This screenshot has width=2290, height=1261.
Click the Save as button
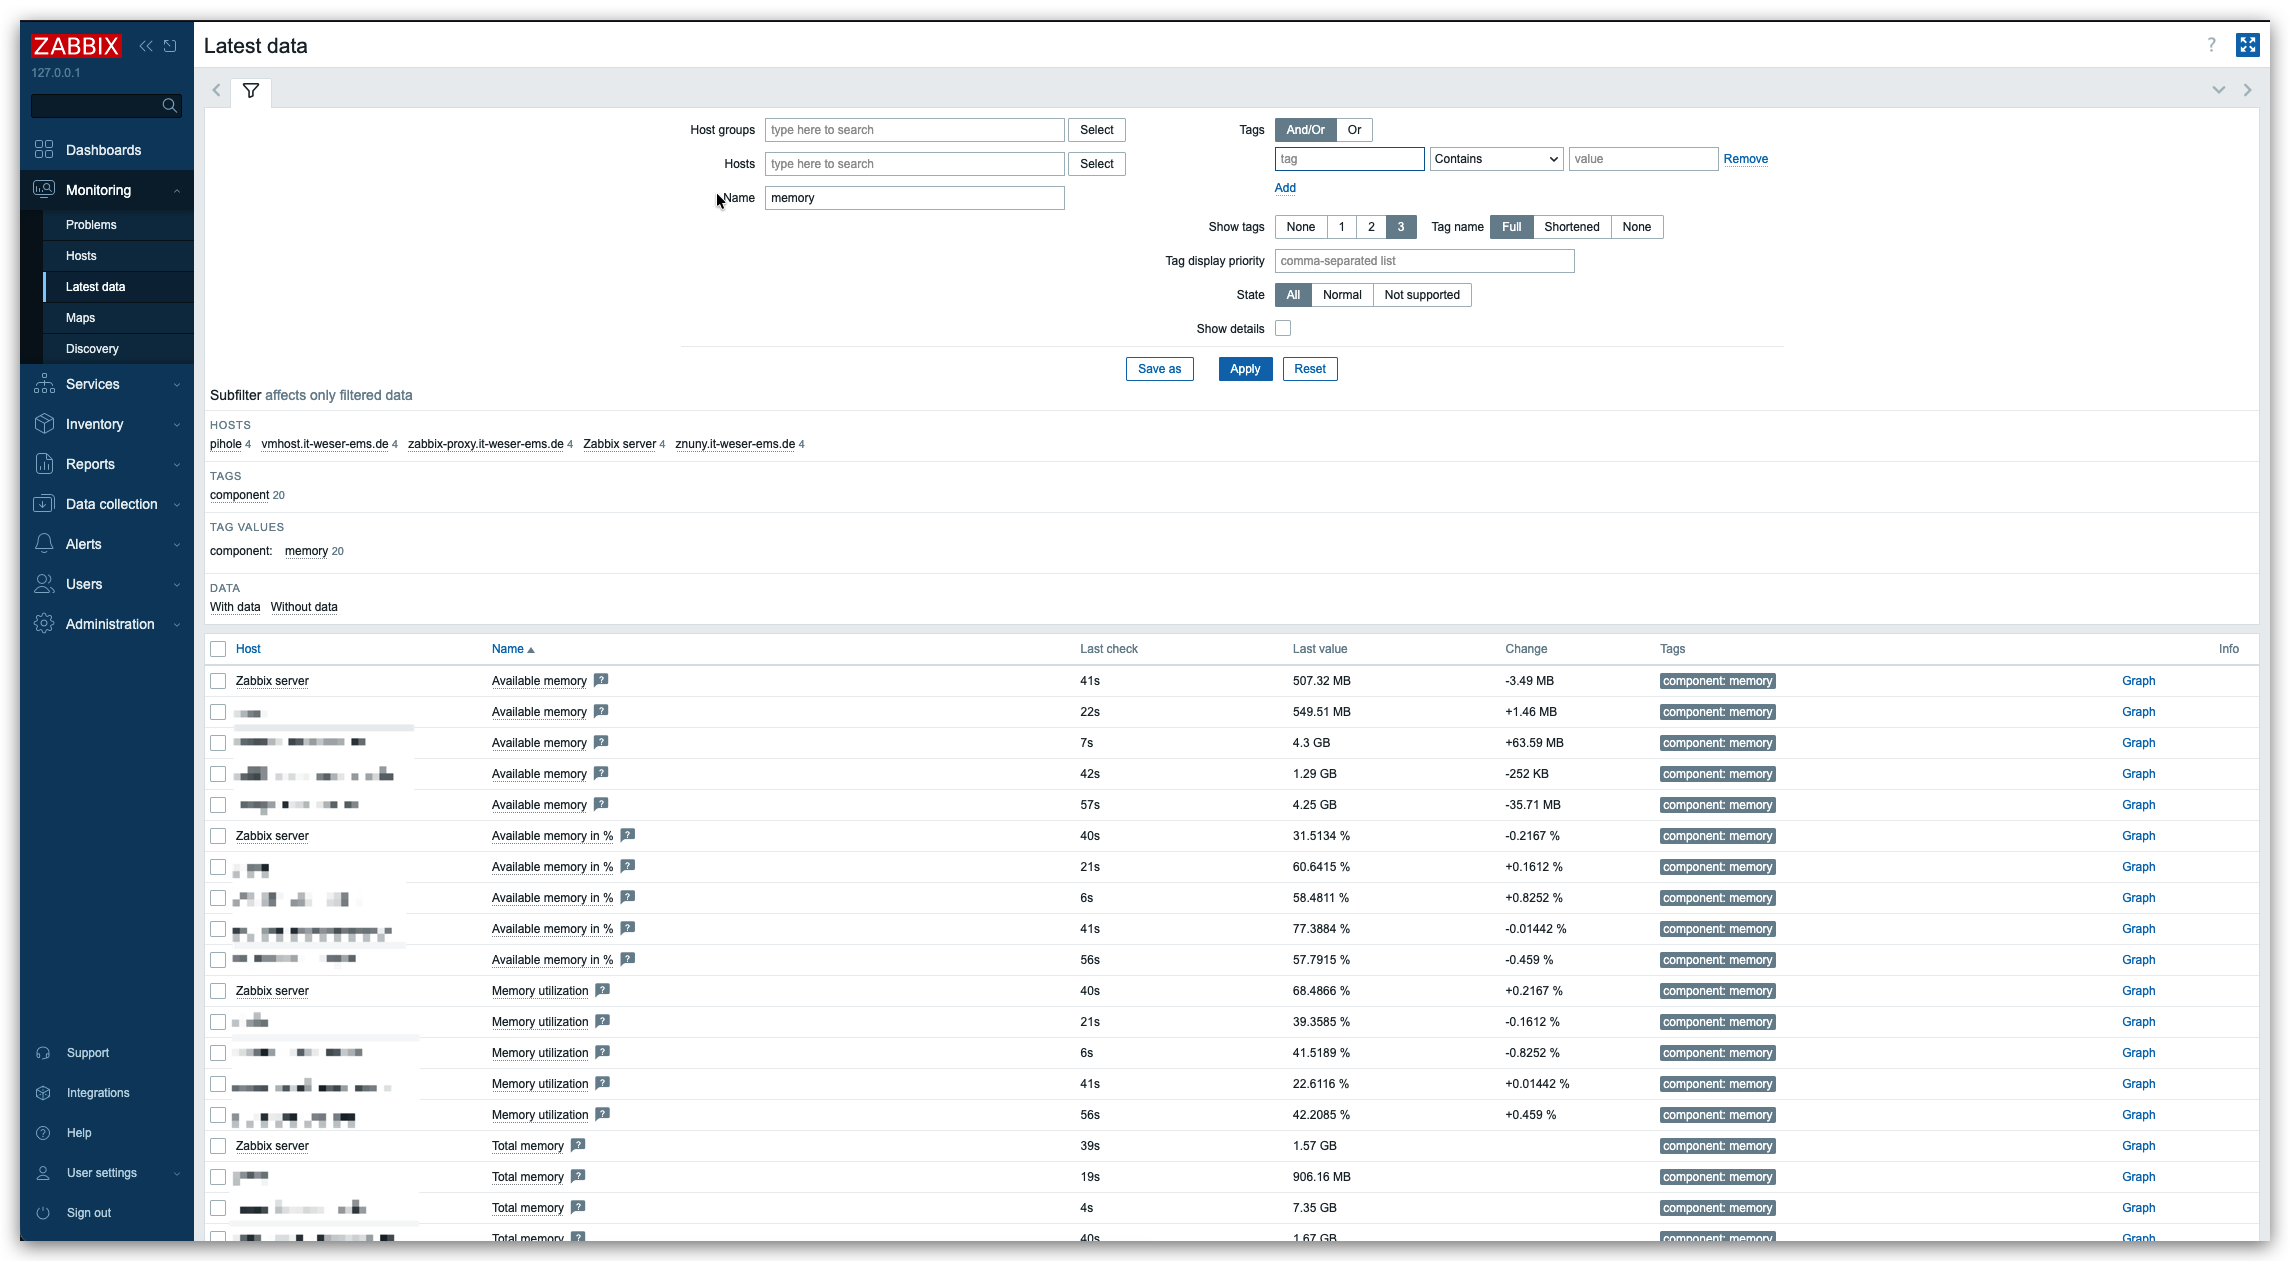click(1159, 369)
